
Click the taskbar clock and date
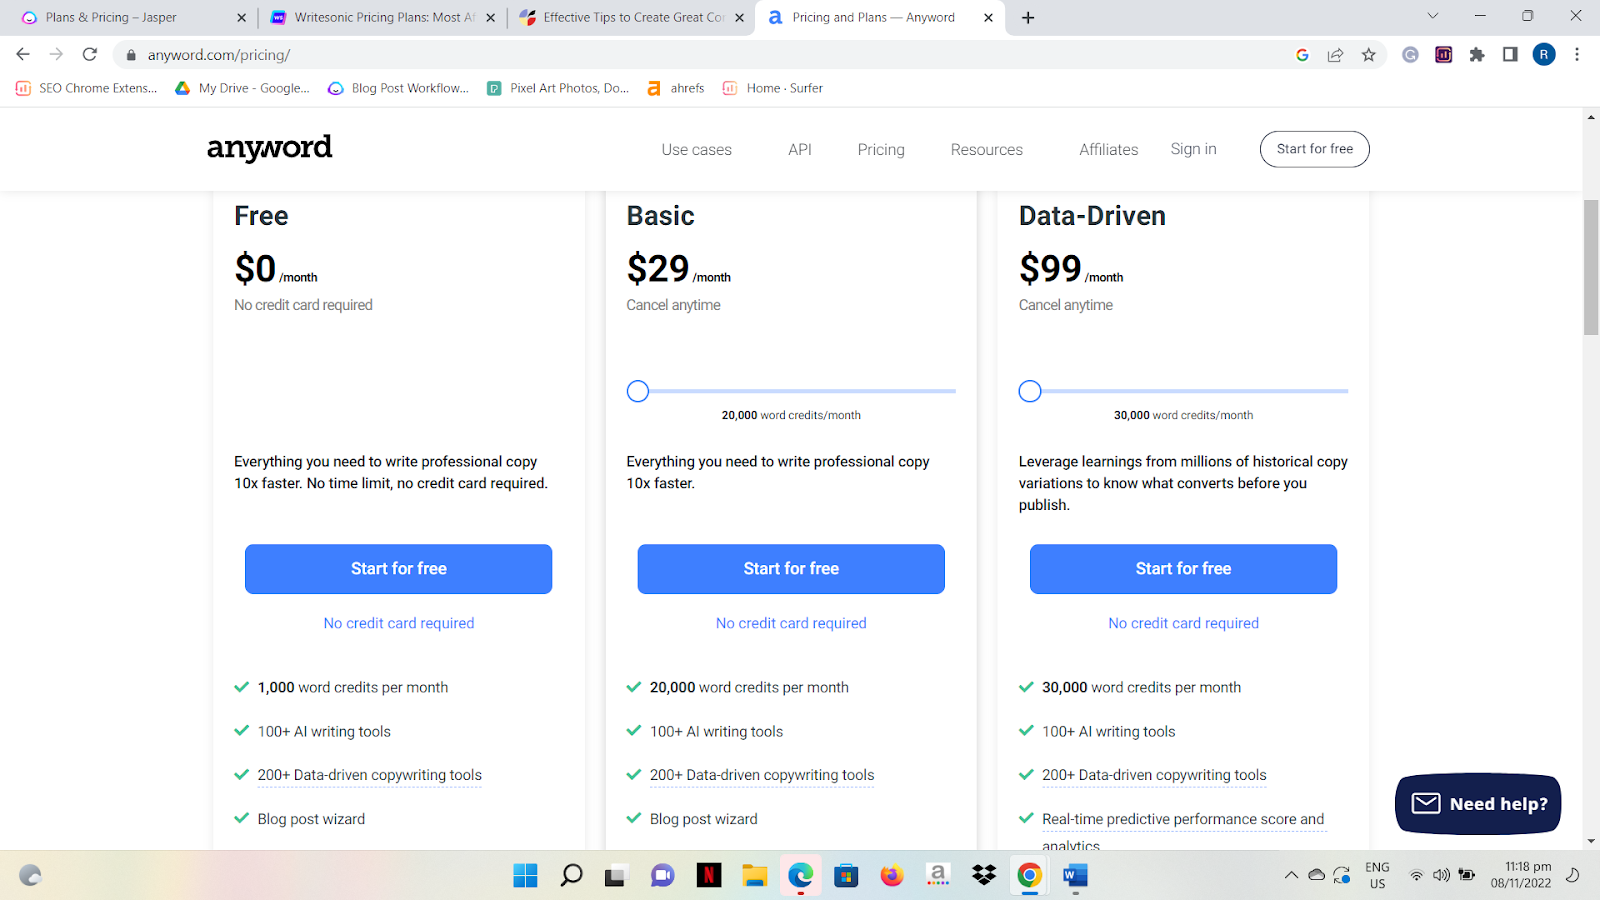click(x=1521, y=875)
